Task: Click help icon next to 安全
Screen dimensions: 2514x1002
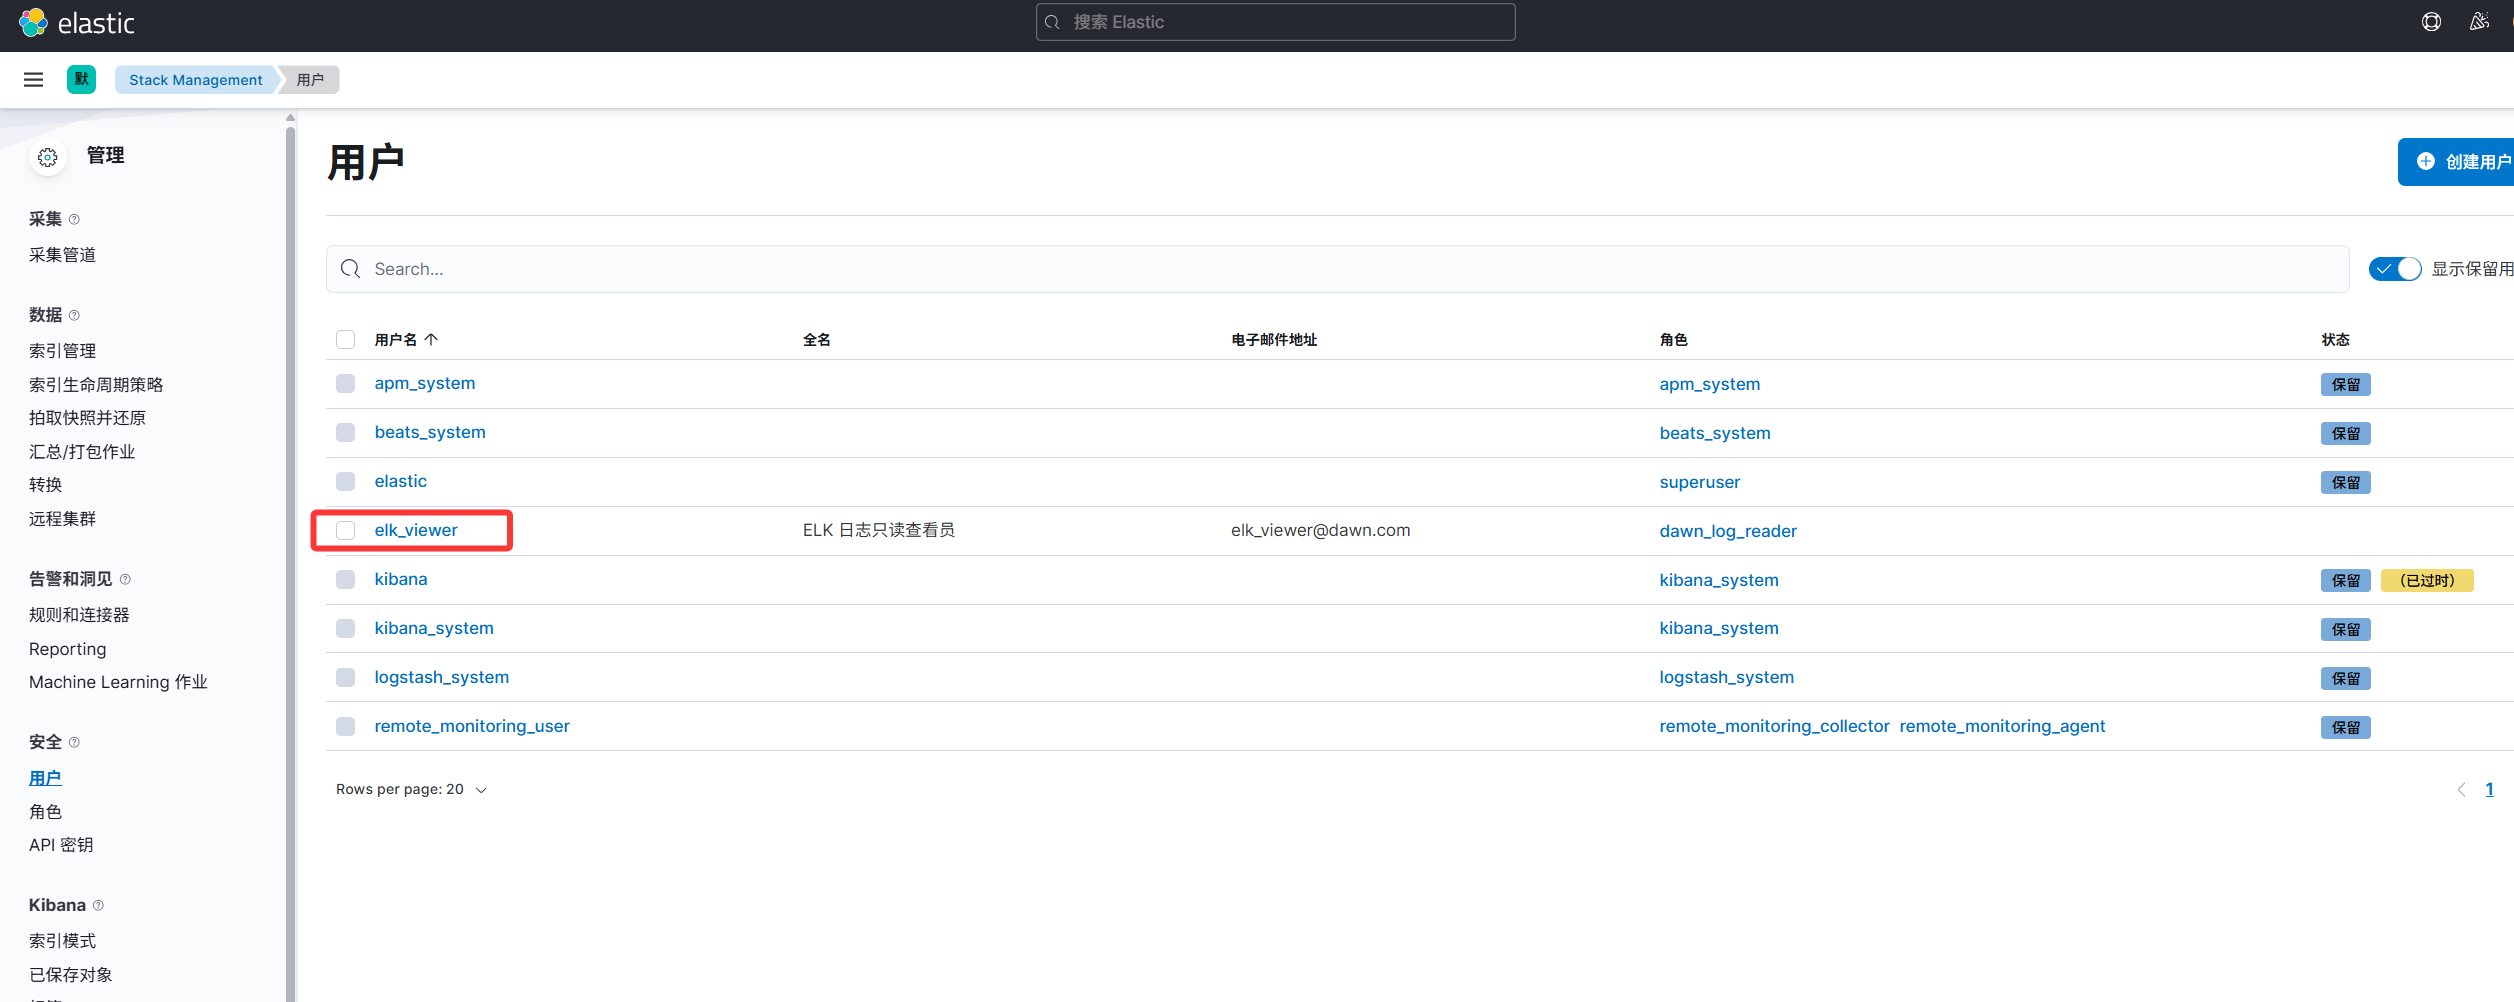Action: tap(74, 742)
